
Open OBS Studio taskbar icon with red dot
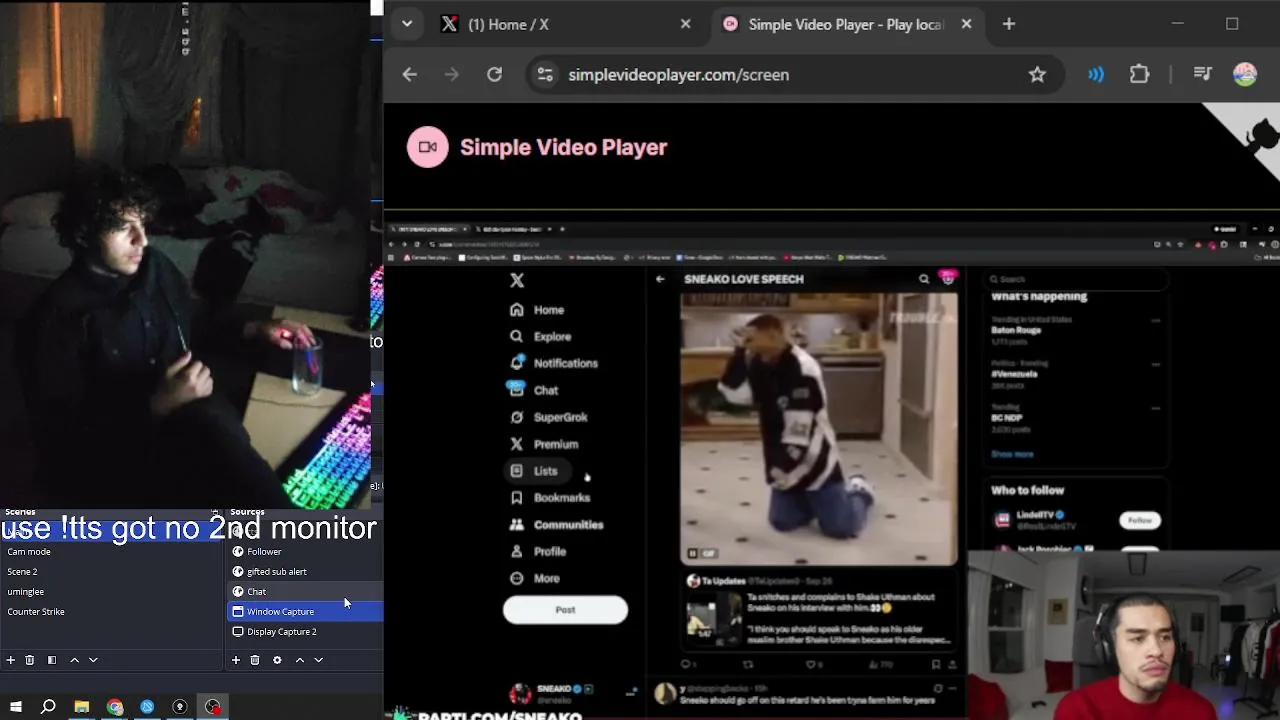pos(213,707)
